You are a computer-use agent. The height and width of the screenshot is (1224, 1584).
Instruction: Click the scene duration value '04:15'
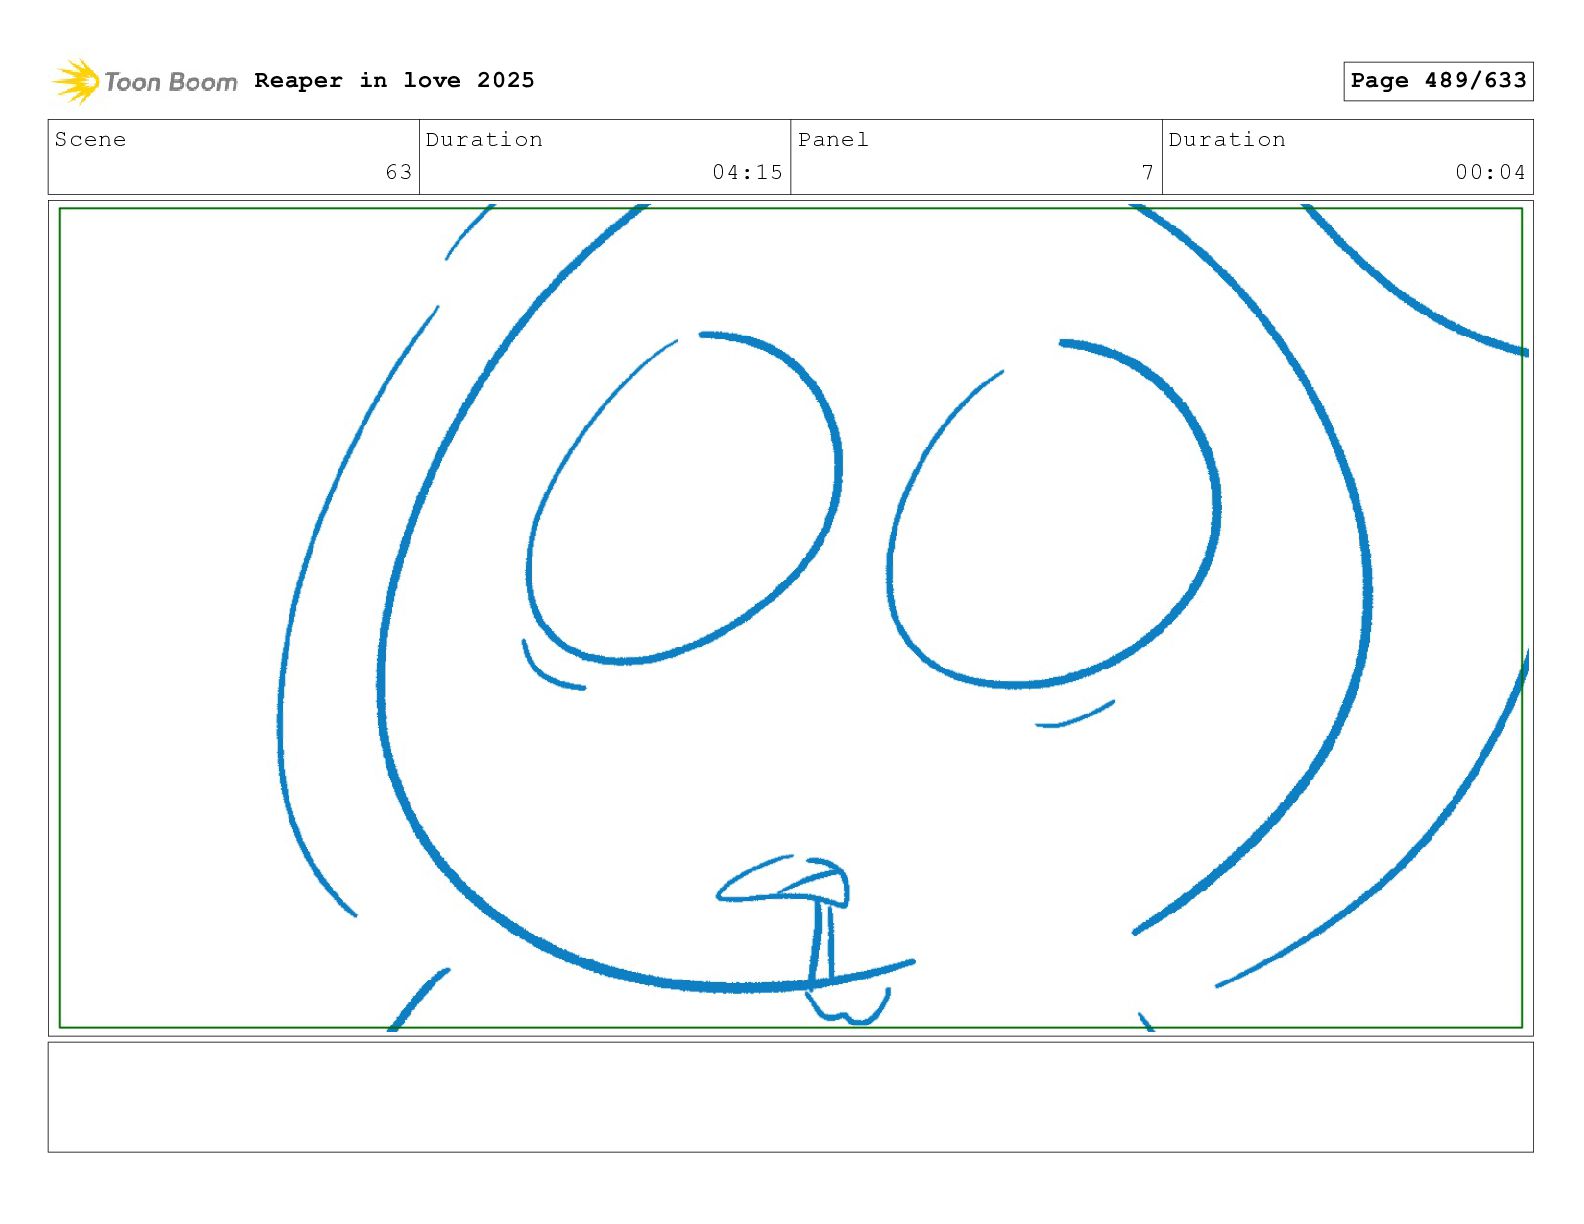point(747,172)
